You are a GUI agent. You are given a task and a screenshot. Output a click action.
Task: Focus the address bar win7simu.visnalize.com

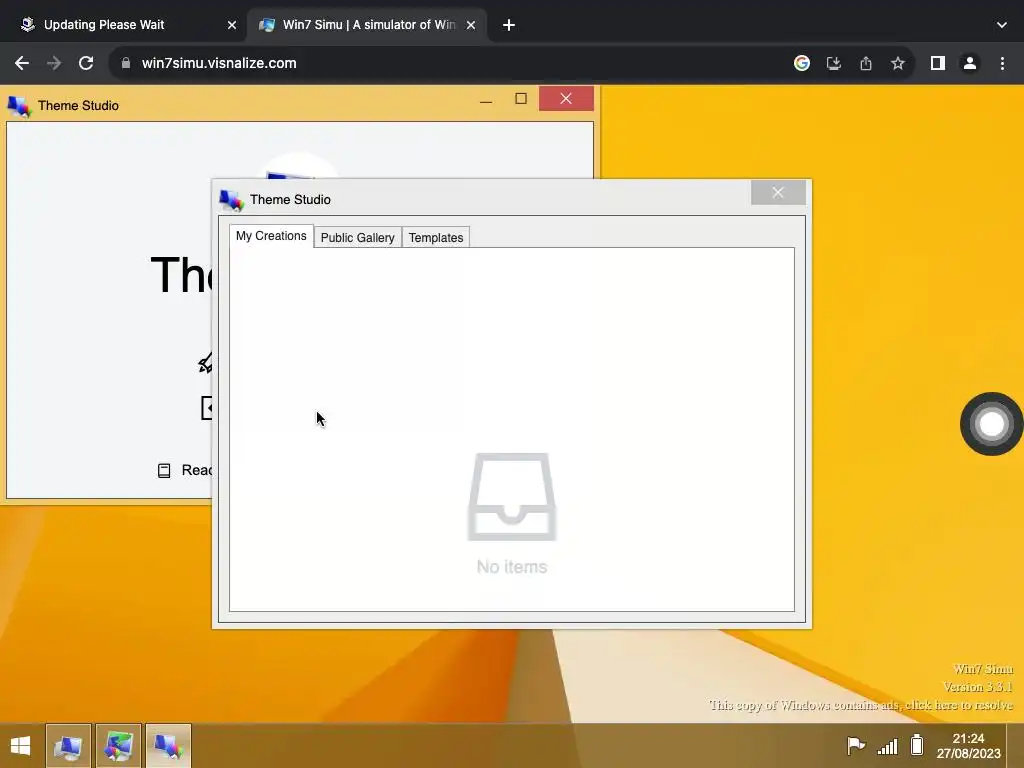point(219,63)
